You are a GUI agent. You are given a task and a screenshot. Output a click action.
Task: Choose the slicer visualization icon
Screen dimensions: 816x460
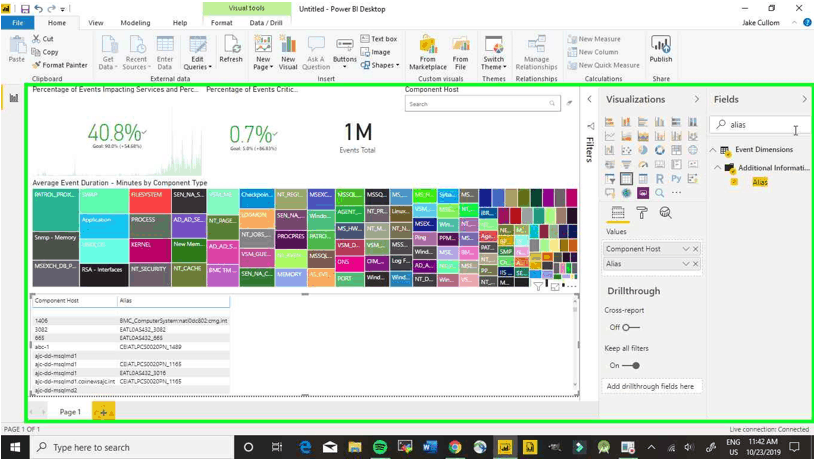pyautogui.click(x=609, y=179)
